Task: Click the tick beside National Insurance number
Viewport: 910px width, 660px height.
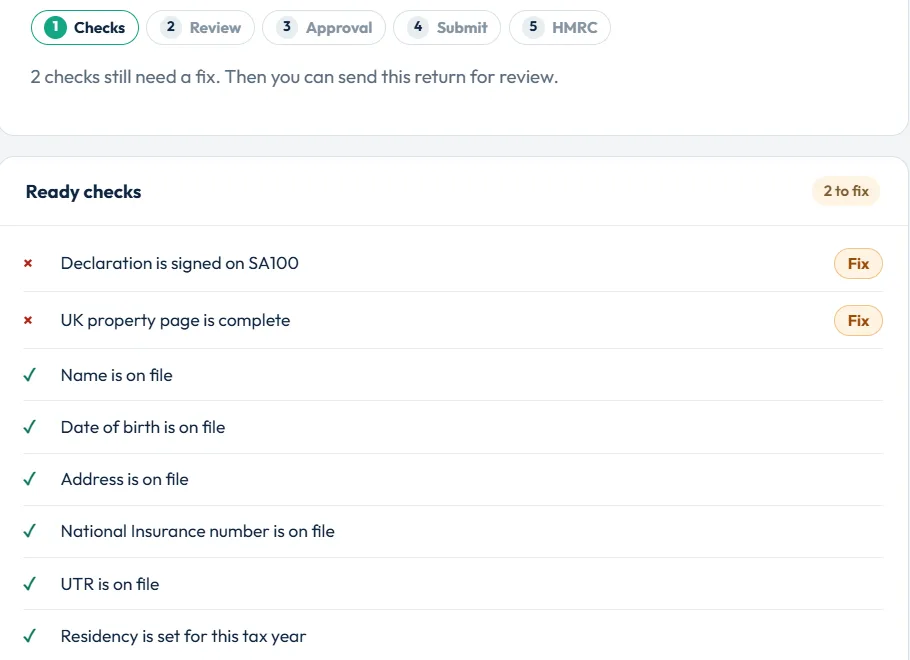Action: click(x=30, y=531)
